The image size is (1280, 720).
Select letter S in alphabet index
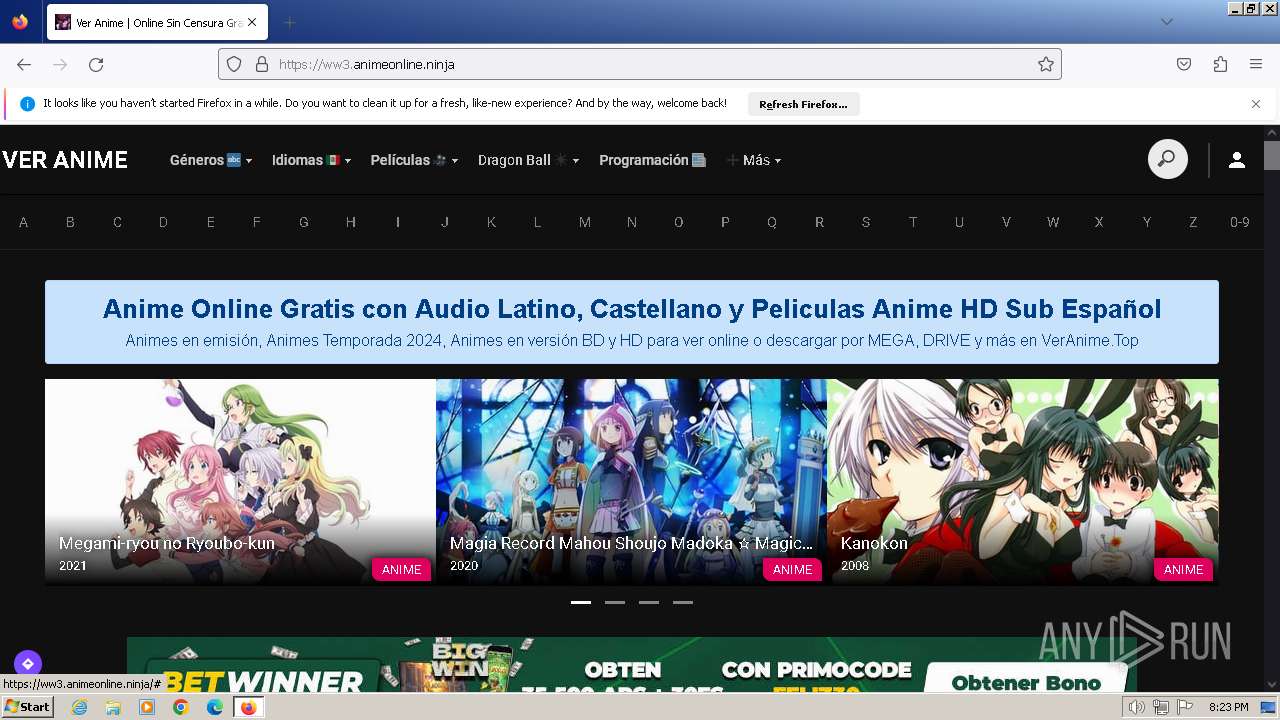click(x=866, y=222)
